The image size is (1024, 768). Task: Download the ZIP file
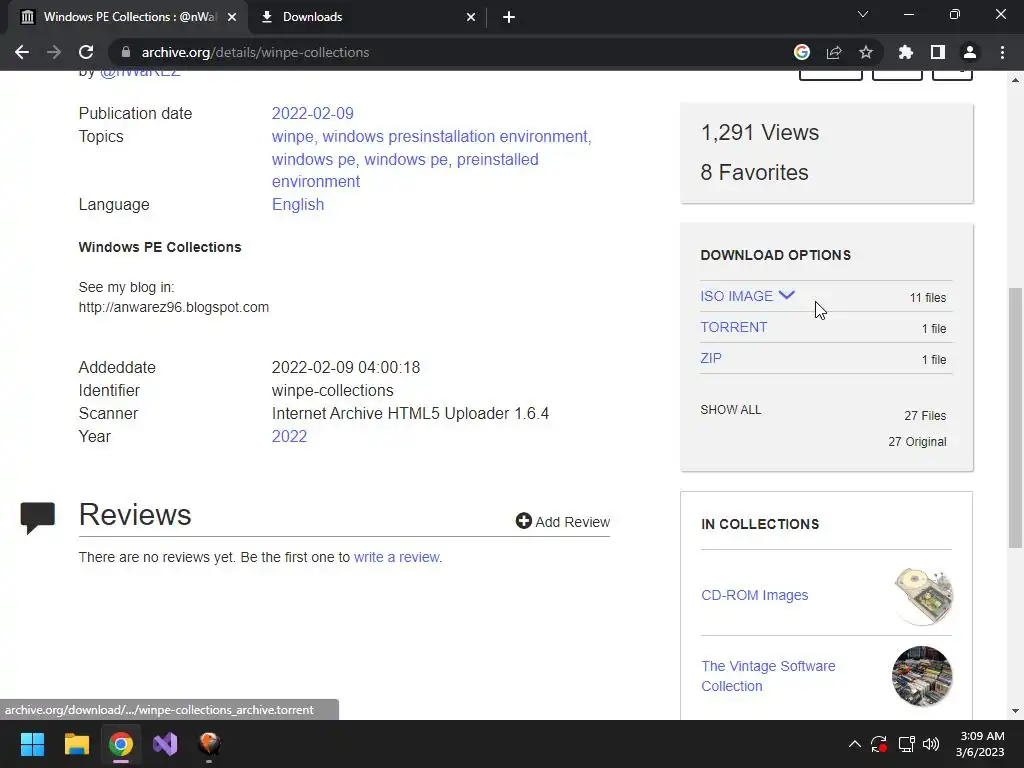(x=711, y=358)
